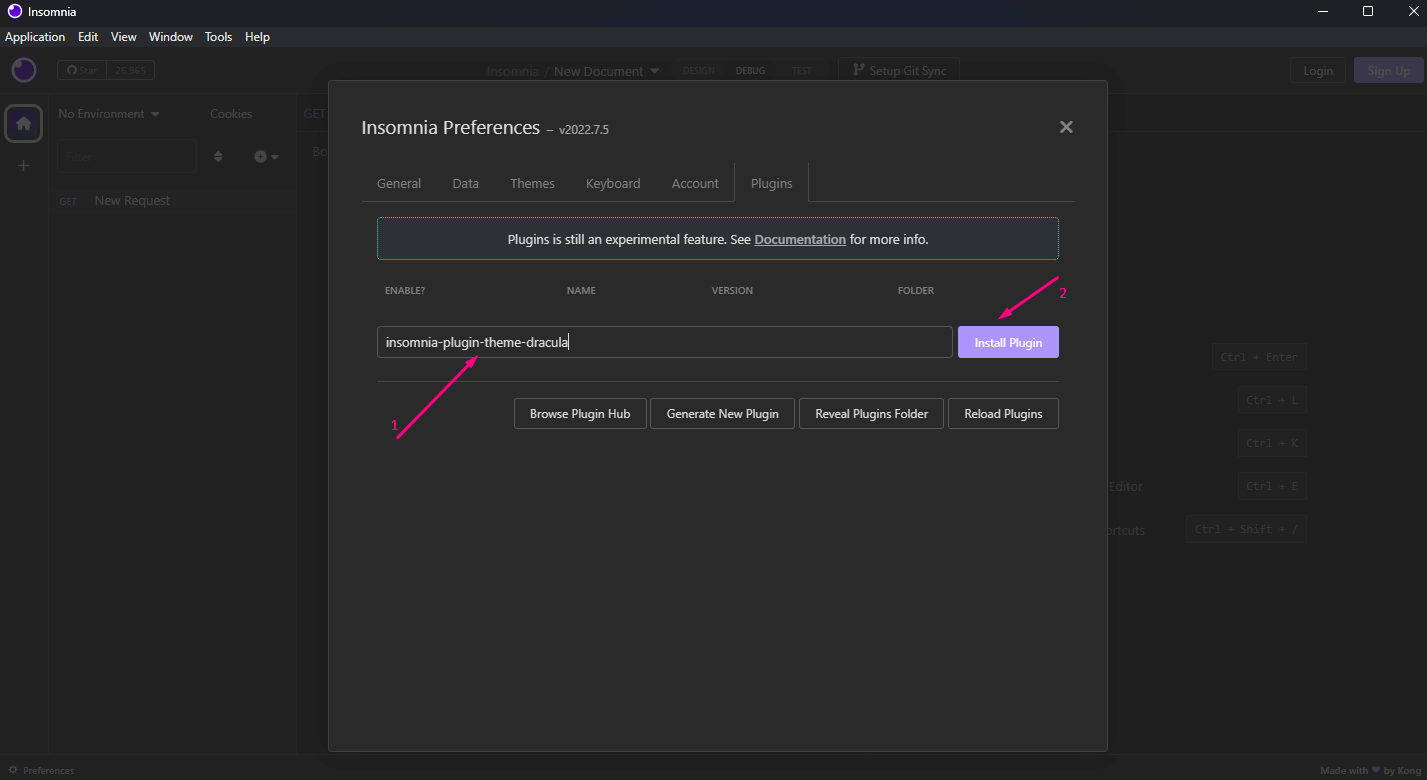Screen dimensions: 1427x780
Task: Maximize the Insomnia window
Action: (1368, 12)
